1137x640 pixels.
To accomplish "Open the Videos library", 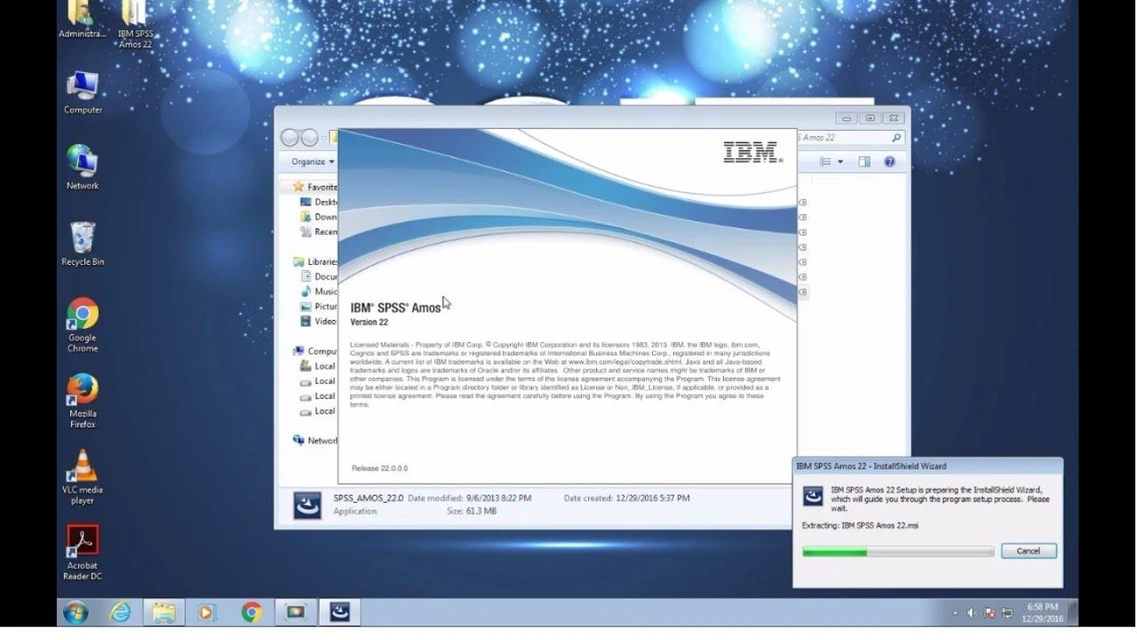I will coord(319,321).
